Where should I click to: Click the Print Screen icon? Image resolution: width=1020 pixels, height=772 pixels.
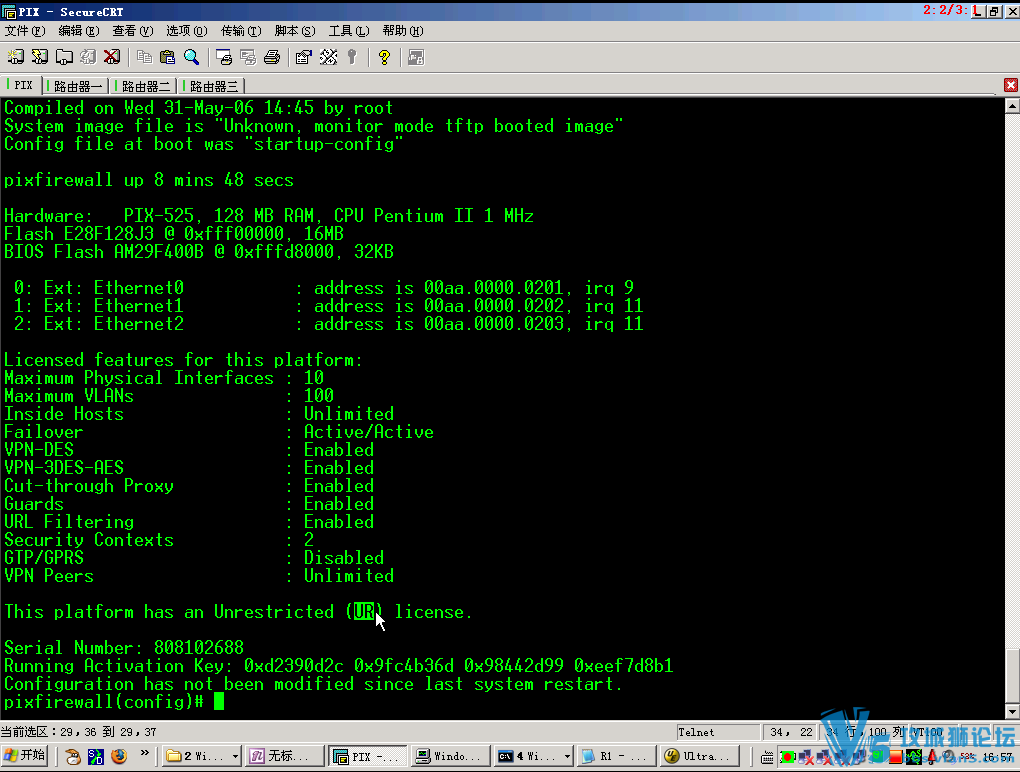[224, 57]
